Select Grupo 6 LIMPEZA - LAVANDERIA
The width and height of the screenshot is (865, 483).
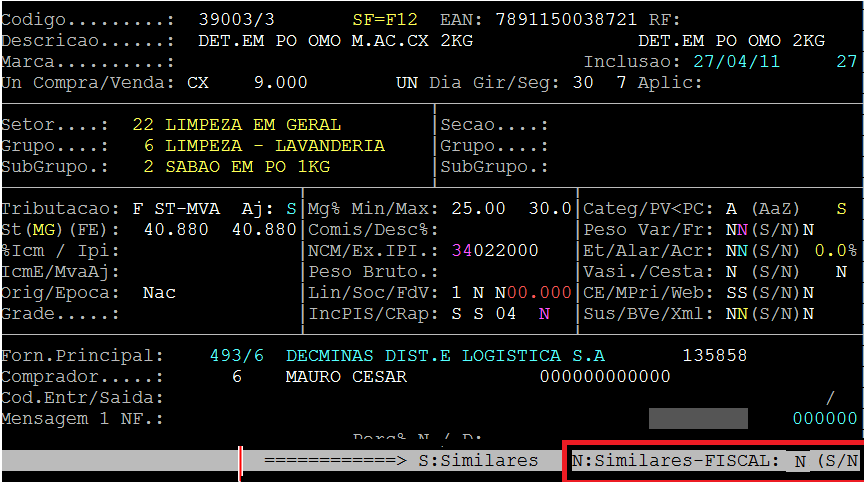(x=263, y=146)
